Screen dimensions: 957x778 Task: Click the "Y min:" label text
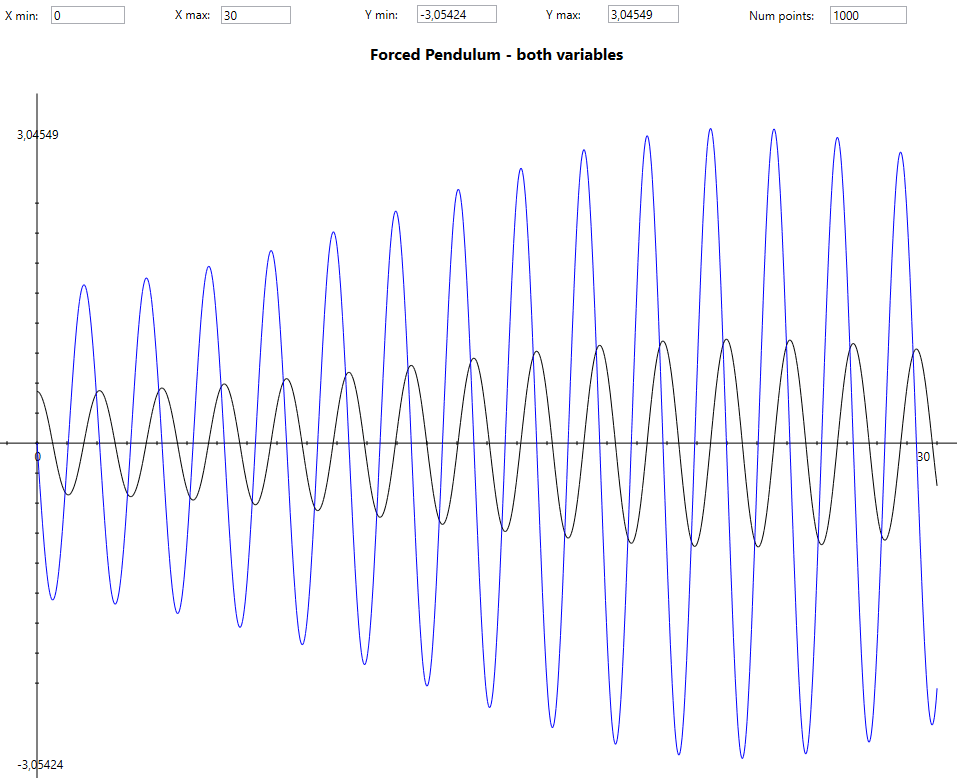click(x=381, y=15)
